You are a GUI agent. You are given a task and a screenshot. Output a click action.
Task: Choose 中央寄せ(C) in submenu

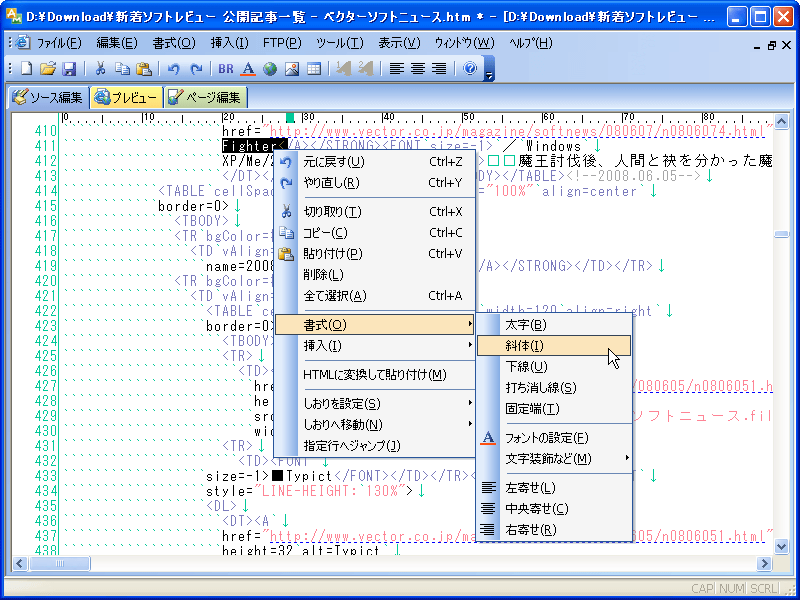point(555,509)
